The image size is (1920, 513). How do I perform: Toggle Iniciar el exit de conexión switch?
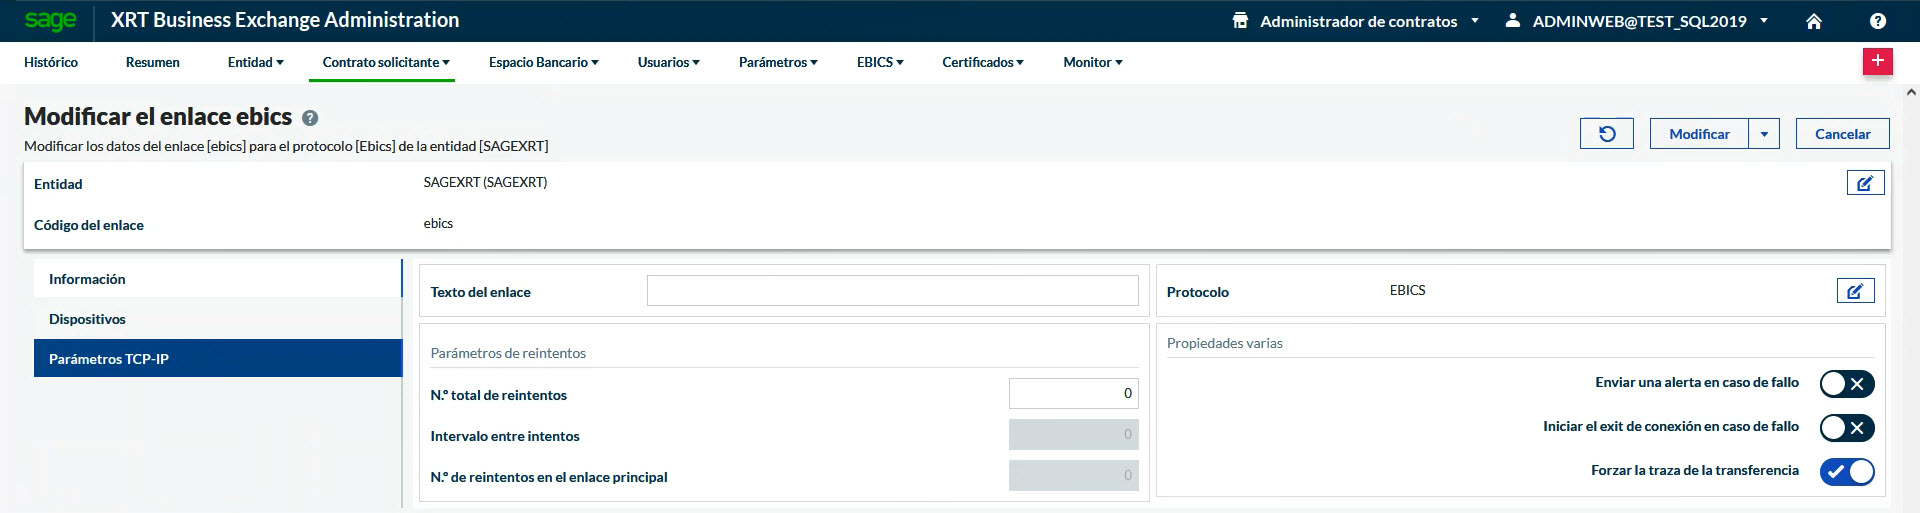1846,428
